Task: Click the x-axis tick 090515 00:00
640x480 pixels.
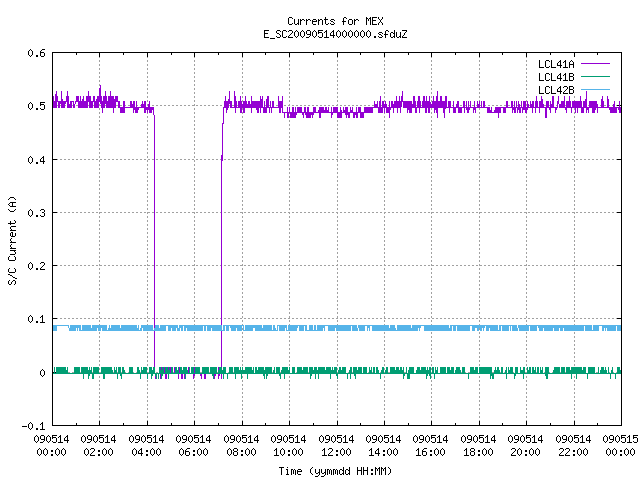Action: (620, 446)
